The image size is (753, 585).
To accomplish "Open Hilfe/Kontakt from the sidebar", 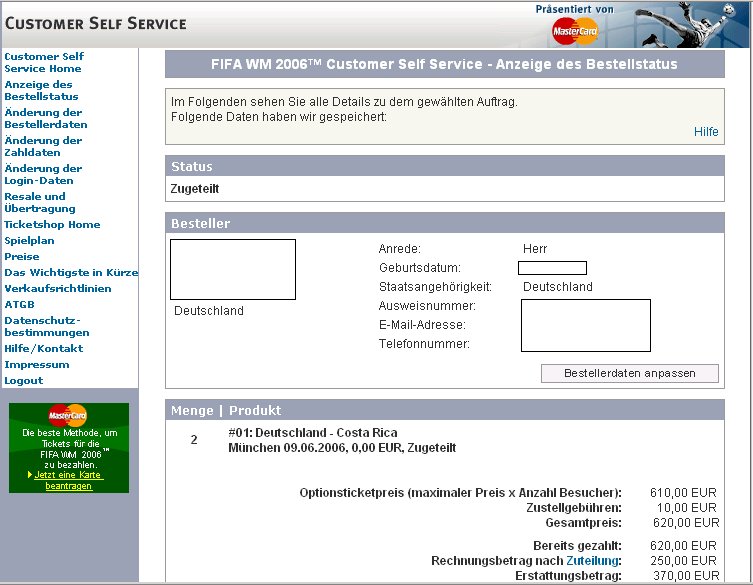I will point(44,349).
